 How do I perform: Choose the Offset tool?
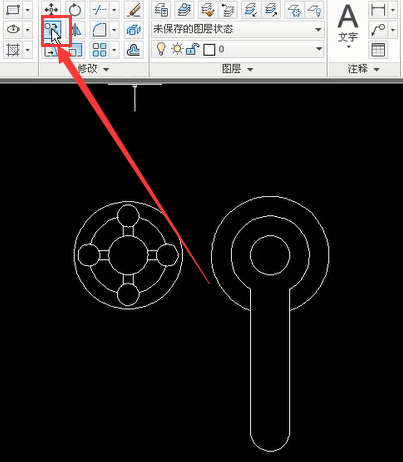pos(134,50)
